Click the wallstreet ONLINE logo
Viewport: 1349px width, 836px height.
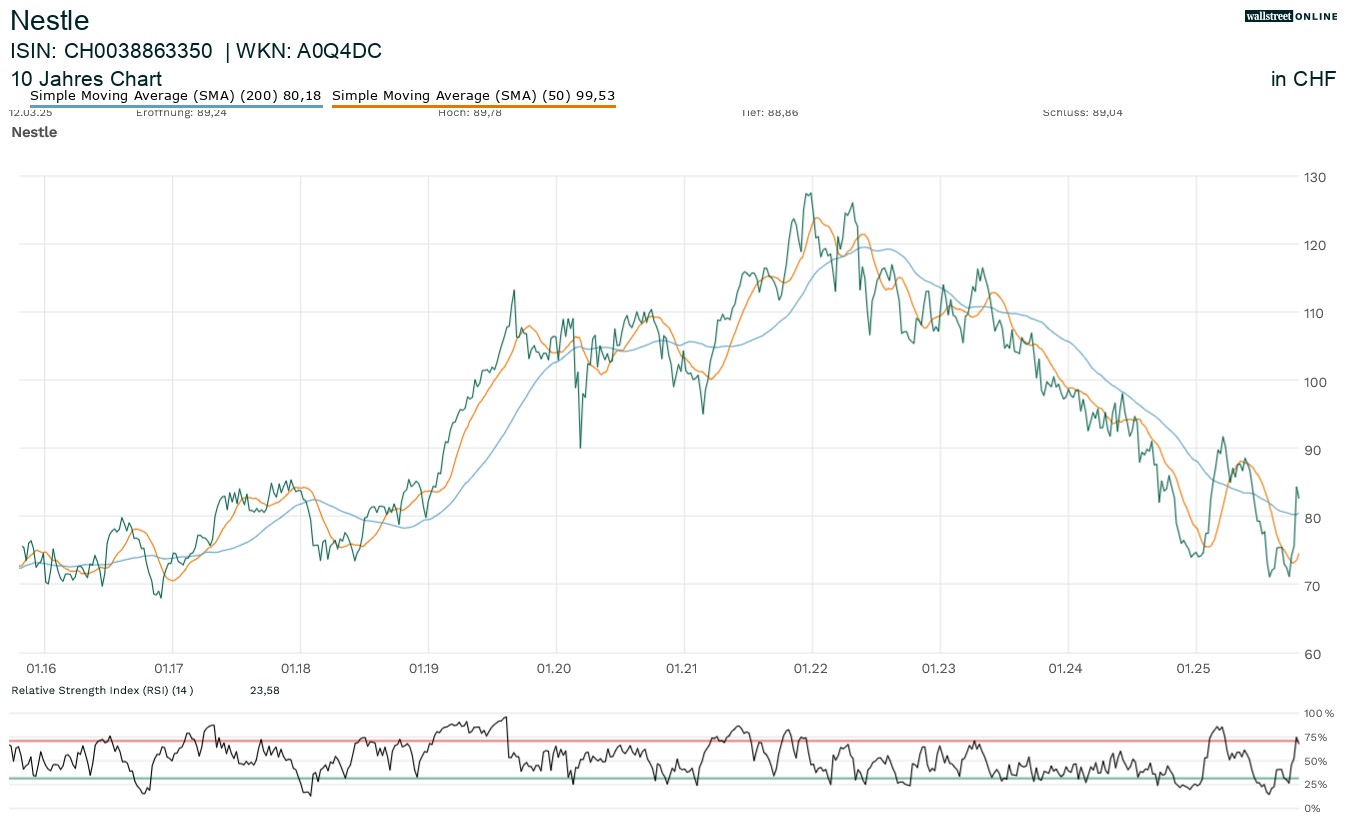point(1290,16)
